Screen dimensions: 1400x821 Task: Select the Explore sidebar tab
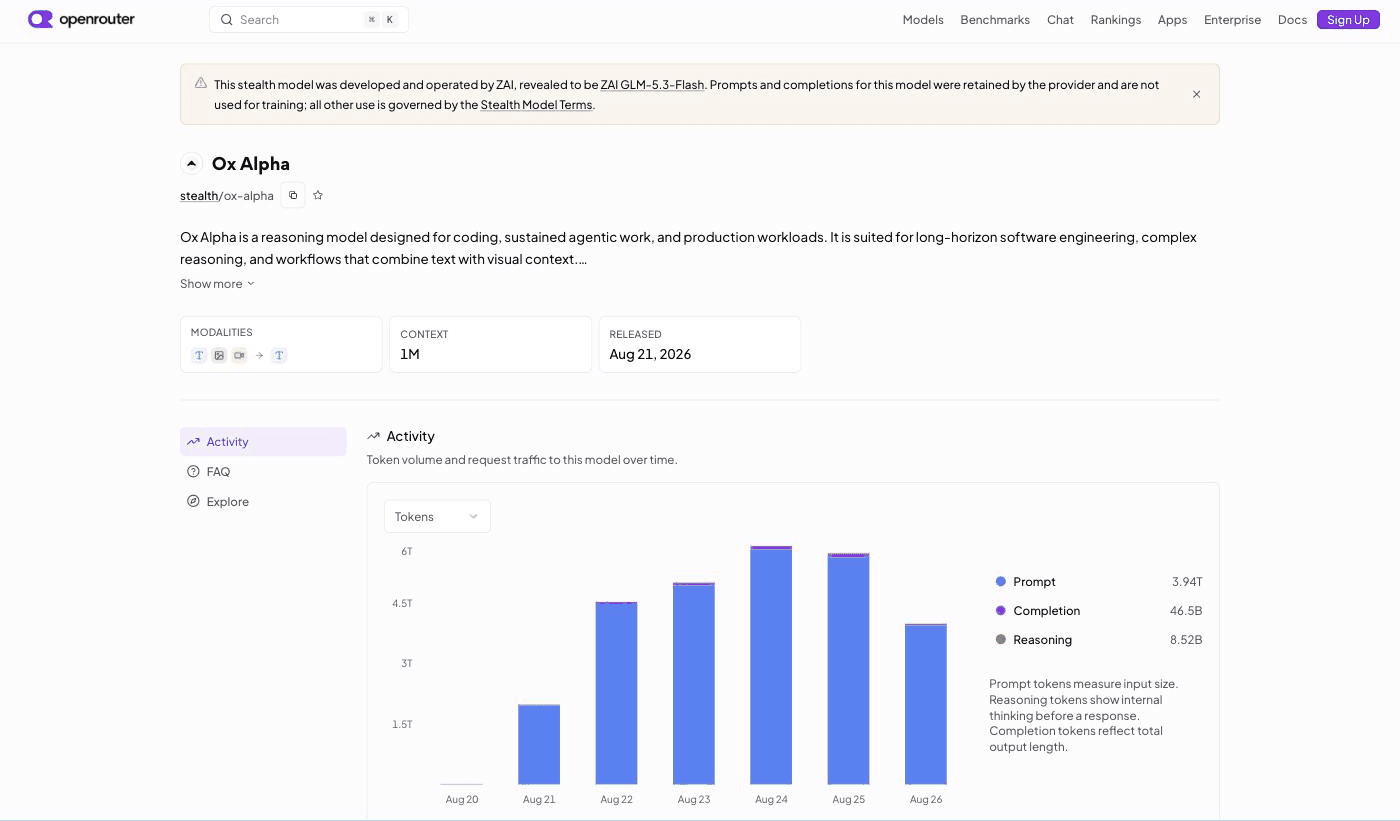tap(263, 502)
